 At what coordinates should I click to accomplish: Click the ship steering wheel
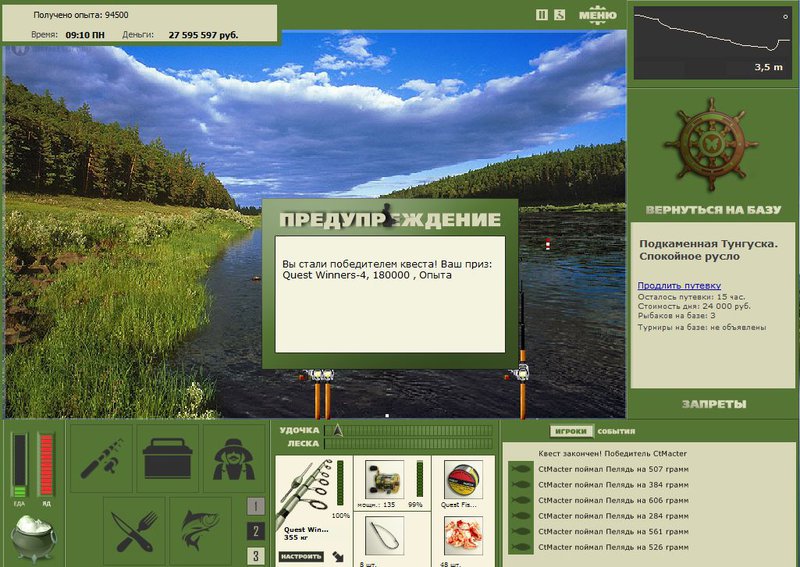click(x=711, y=145)
